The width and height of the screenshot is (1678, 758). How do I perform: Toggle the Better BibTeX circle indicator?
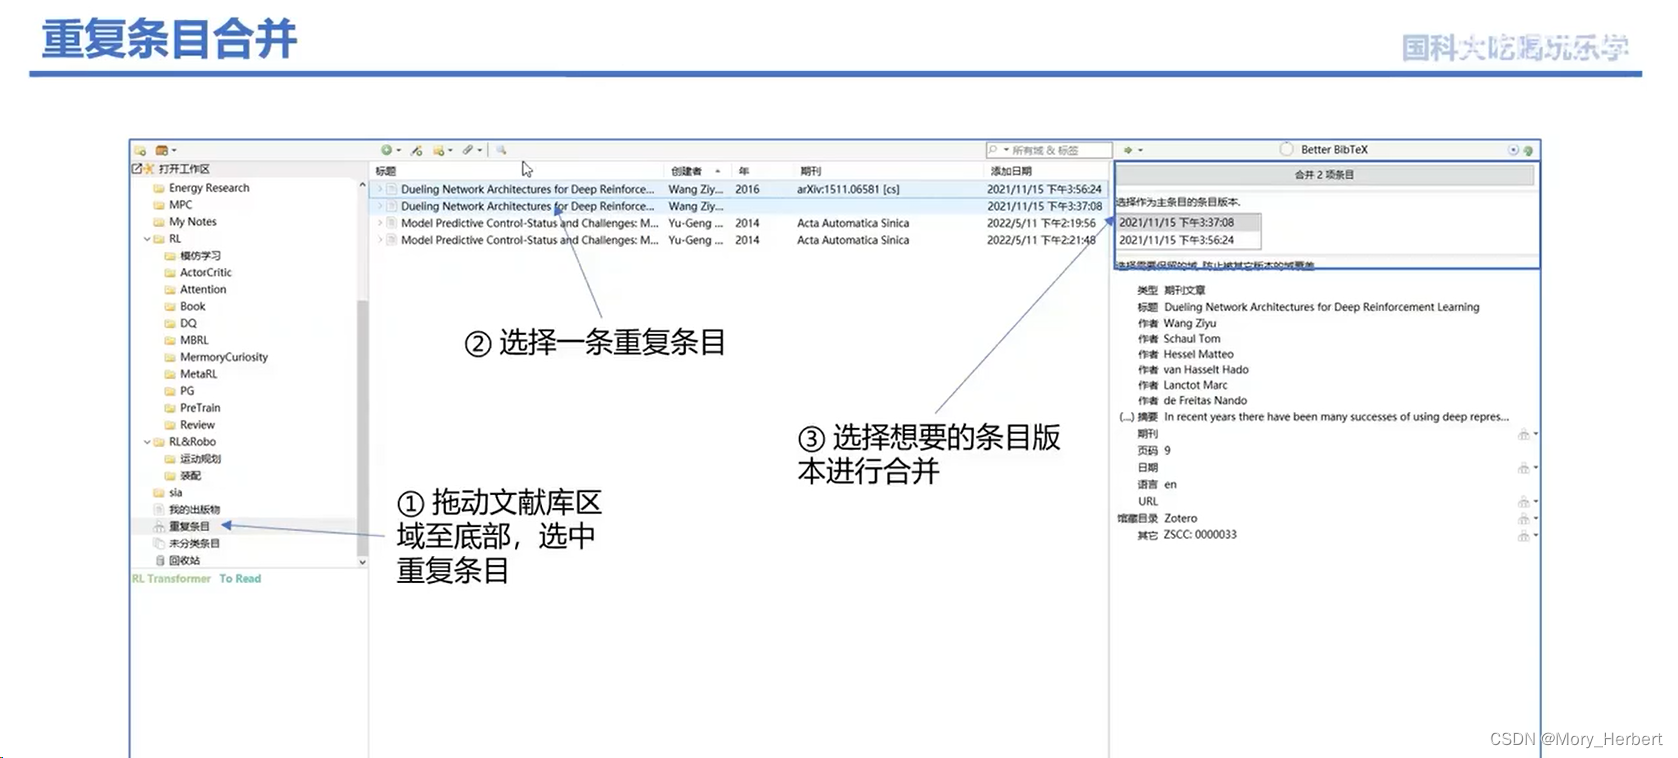(x=1287, y=149)
